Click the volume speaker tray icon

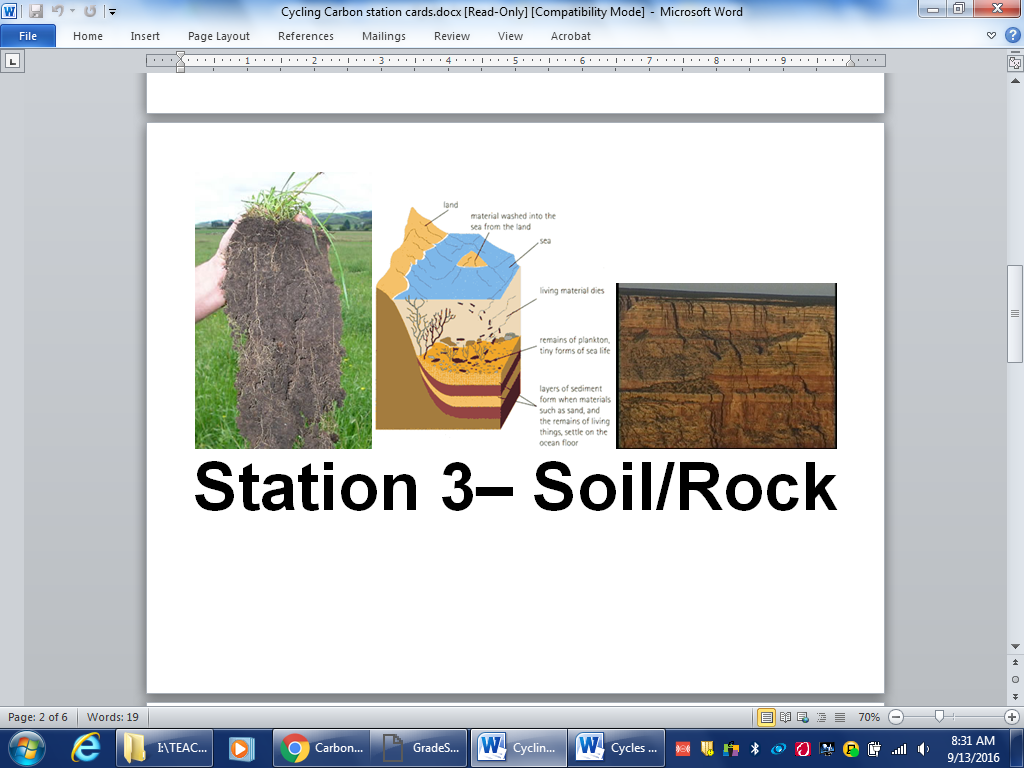(923, 749)
